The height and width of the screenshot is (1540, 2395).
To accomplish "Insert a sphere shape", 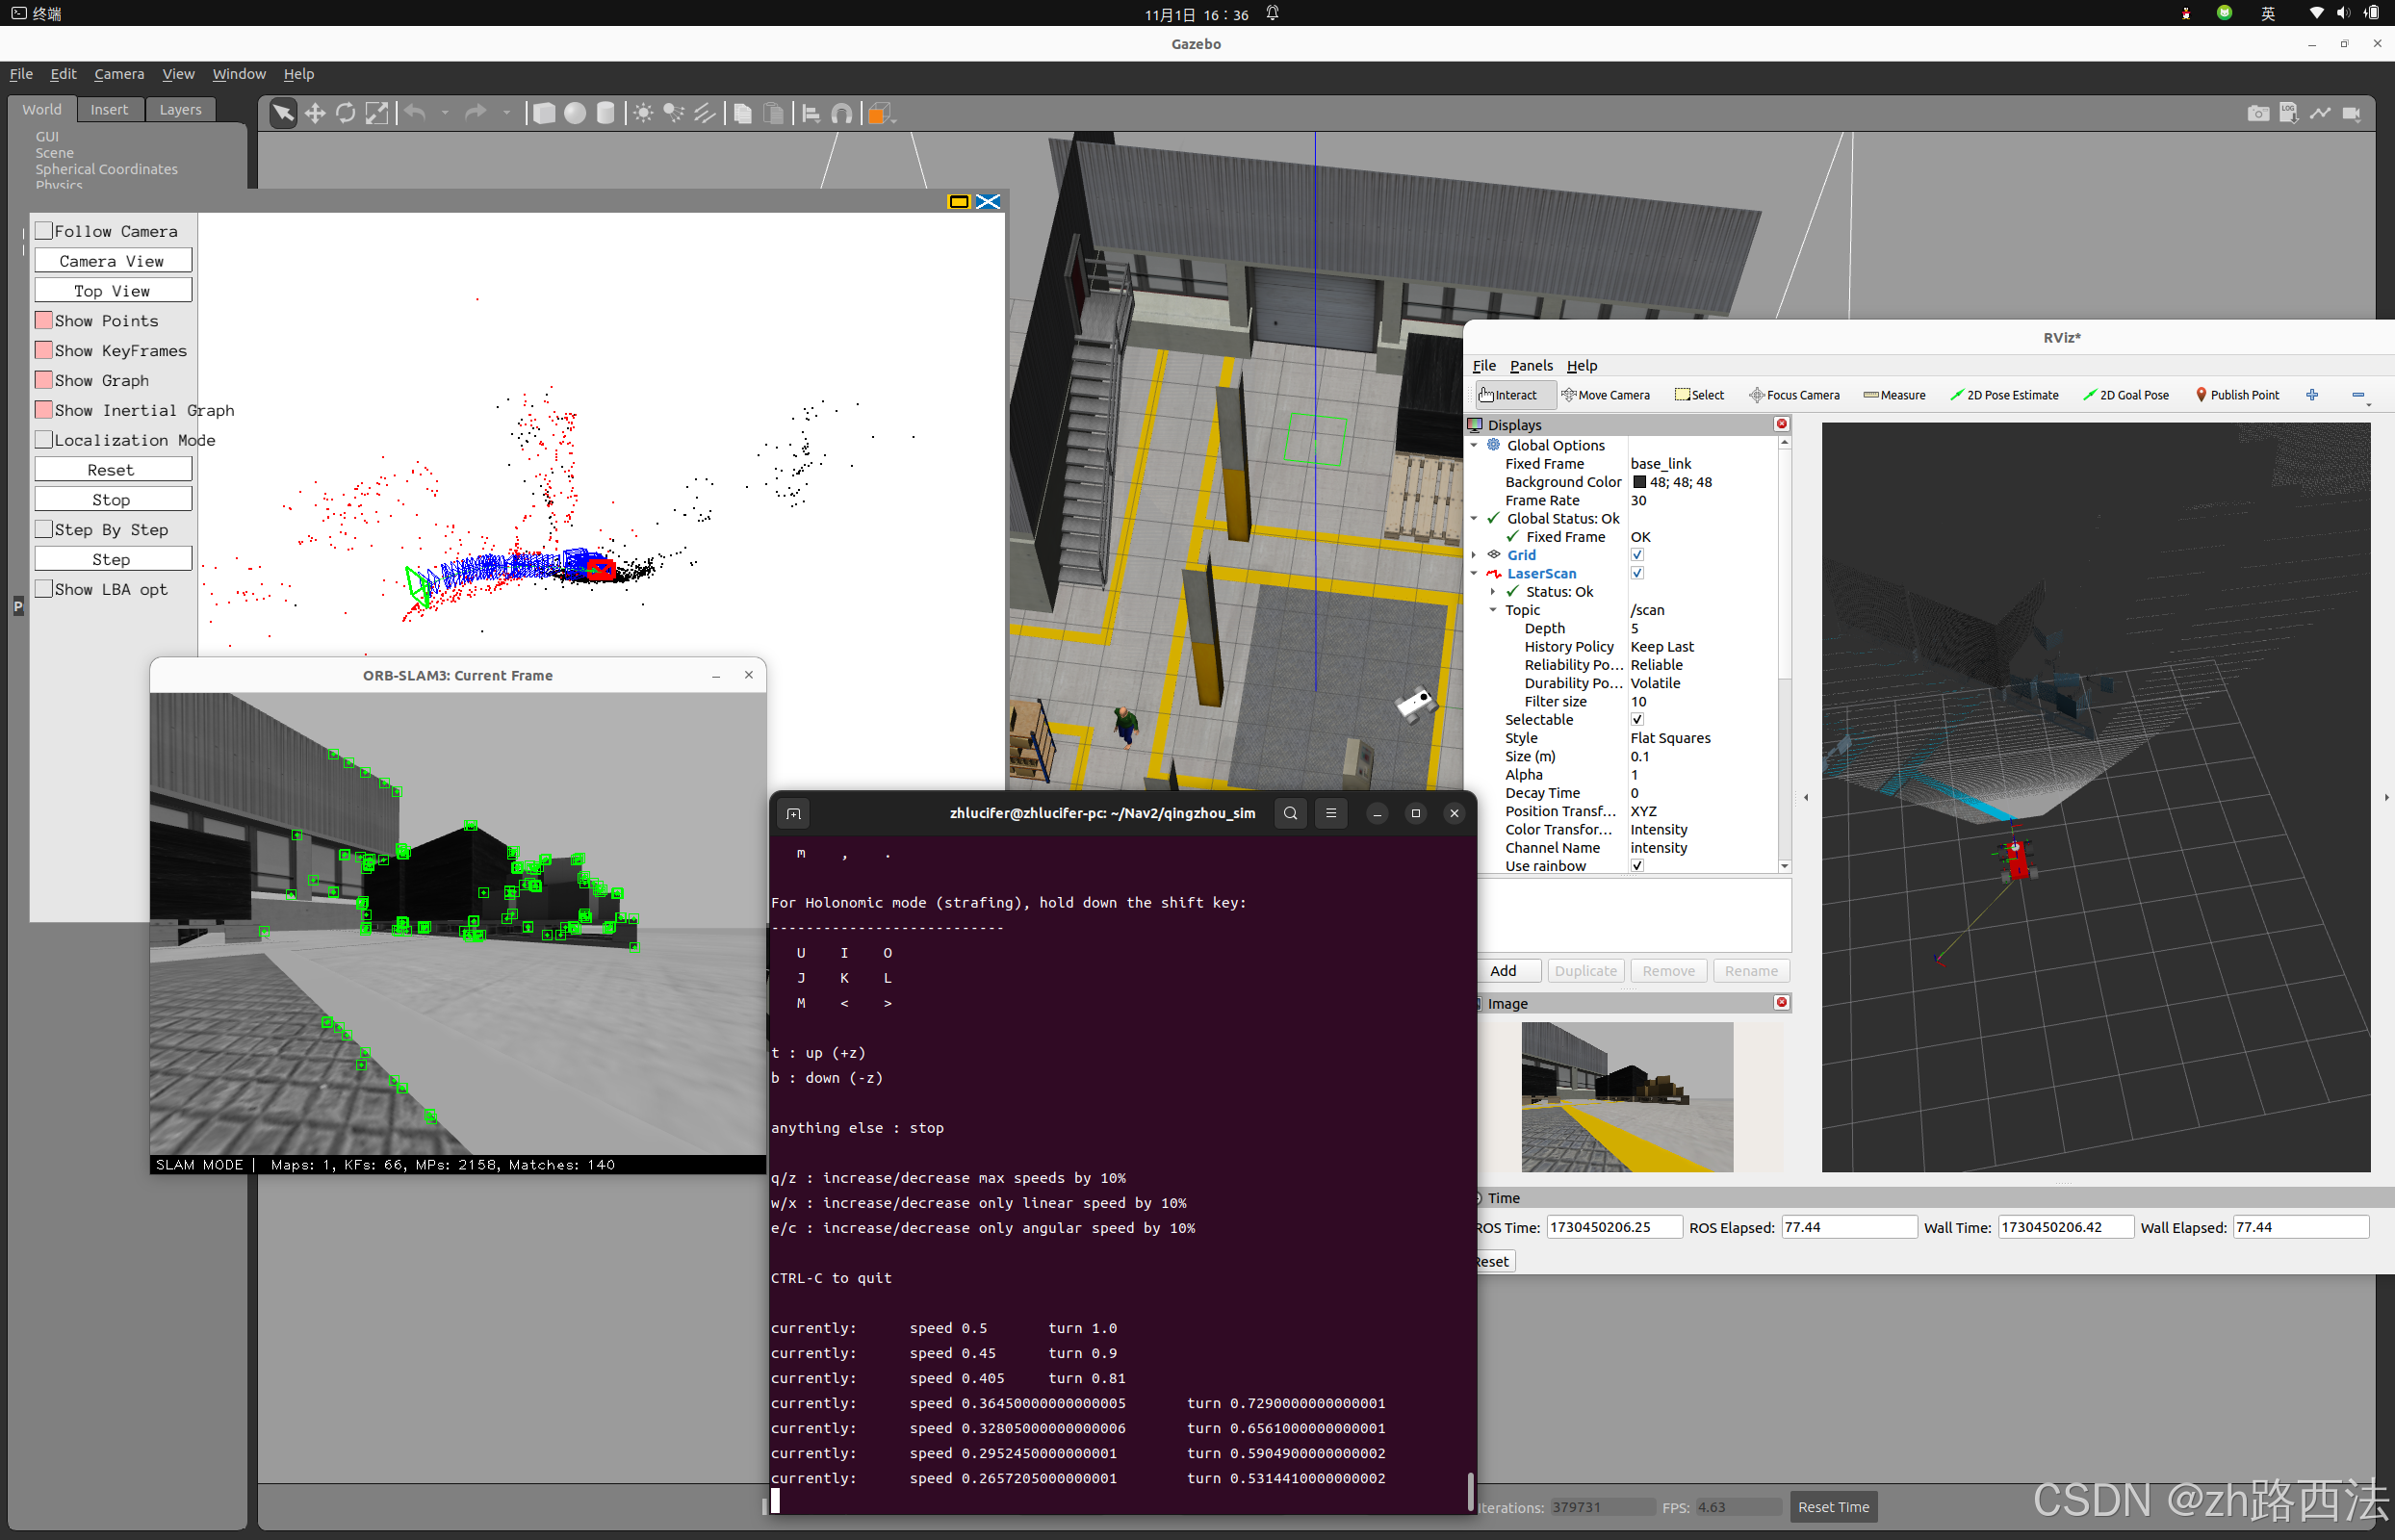I will point(575,113).
